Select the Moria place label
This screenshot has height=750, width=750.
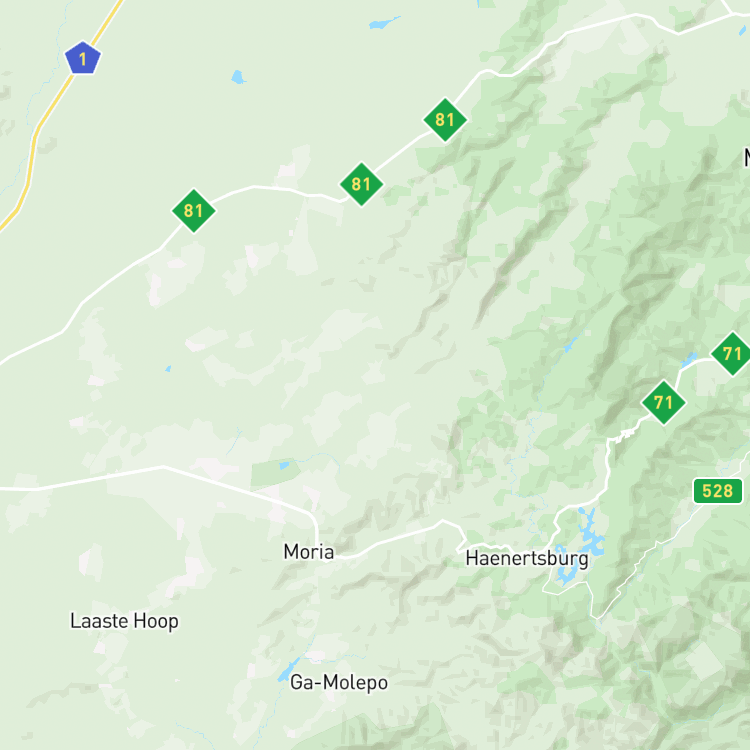309,551
